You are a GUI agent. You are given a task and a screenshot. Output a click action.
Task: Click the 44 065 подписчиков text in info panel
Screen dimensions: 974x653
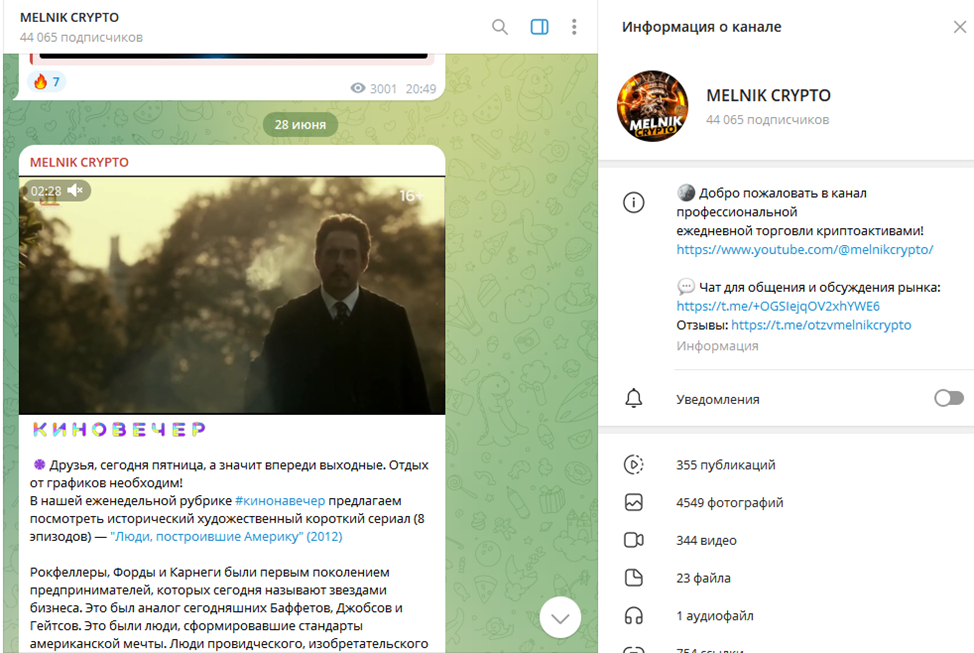767,120
